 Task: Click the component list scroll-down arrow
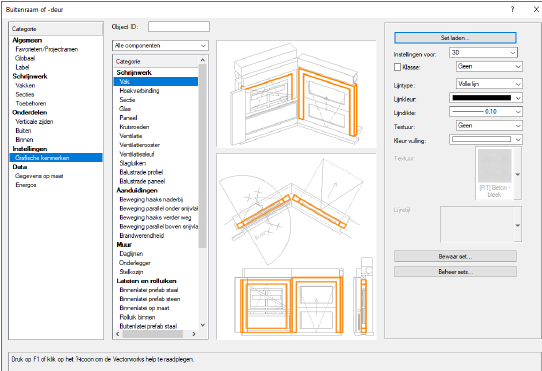pyautogui.click(x=203, y=325)
